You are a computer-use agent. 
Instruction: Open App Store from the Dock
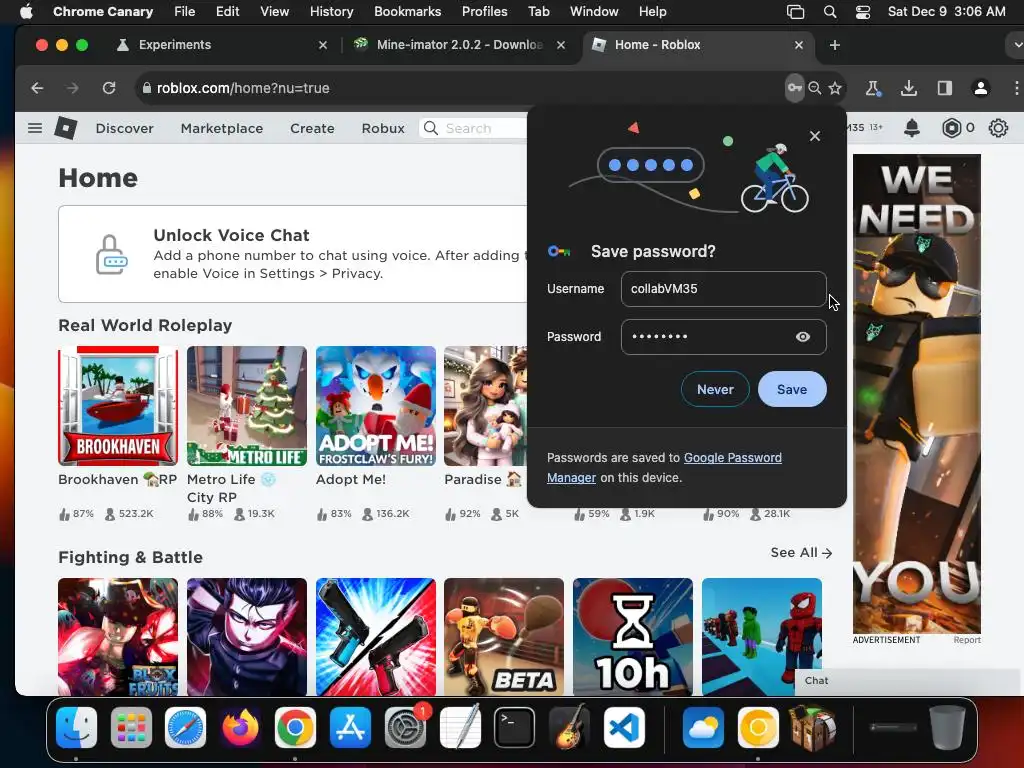click(x=350, y=728)
